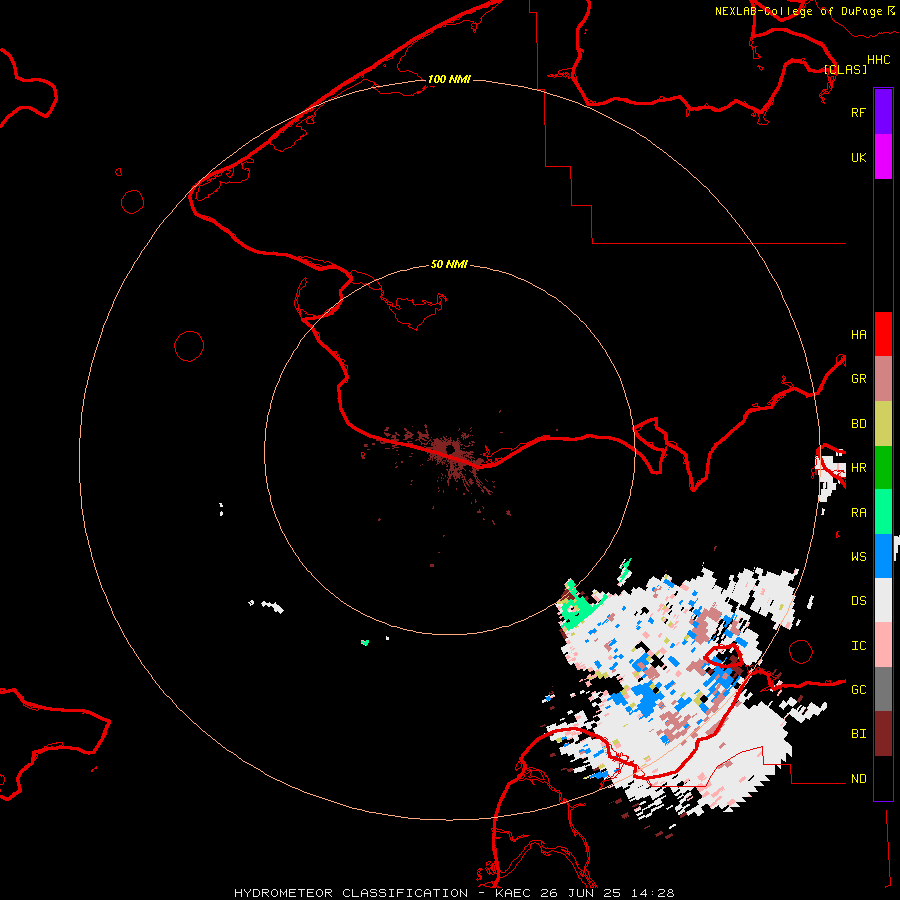Image resolution: width=900 pixels, height=900 pixels.
Task: Click the BD legend label
Action: [858, 424]
